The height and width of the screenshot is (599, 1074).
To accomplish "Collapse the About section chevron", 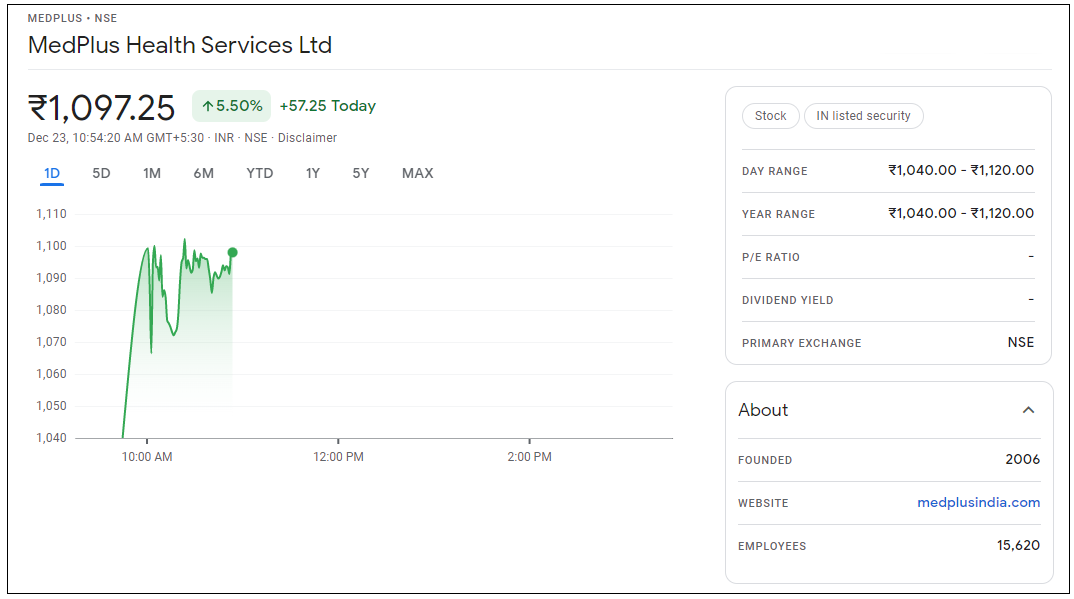I will 1028,410.
